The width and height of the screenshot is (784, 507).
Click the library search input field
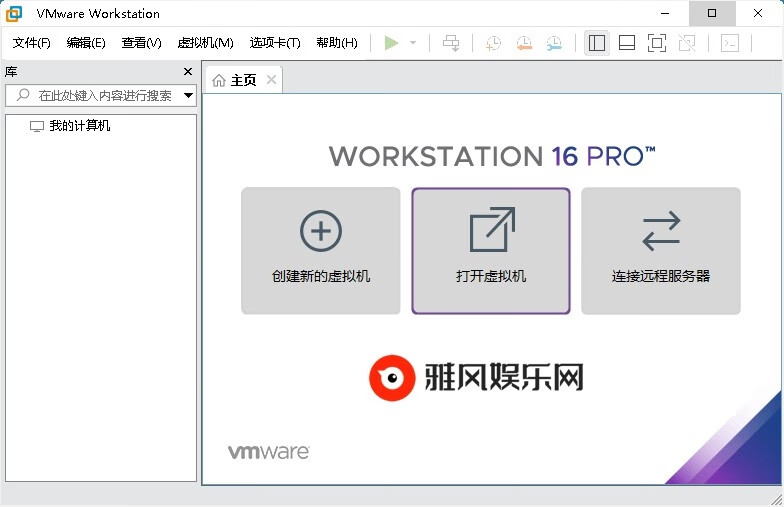tap(100, 96)
